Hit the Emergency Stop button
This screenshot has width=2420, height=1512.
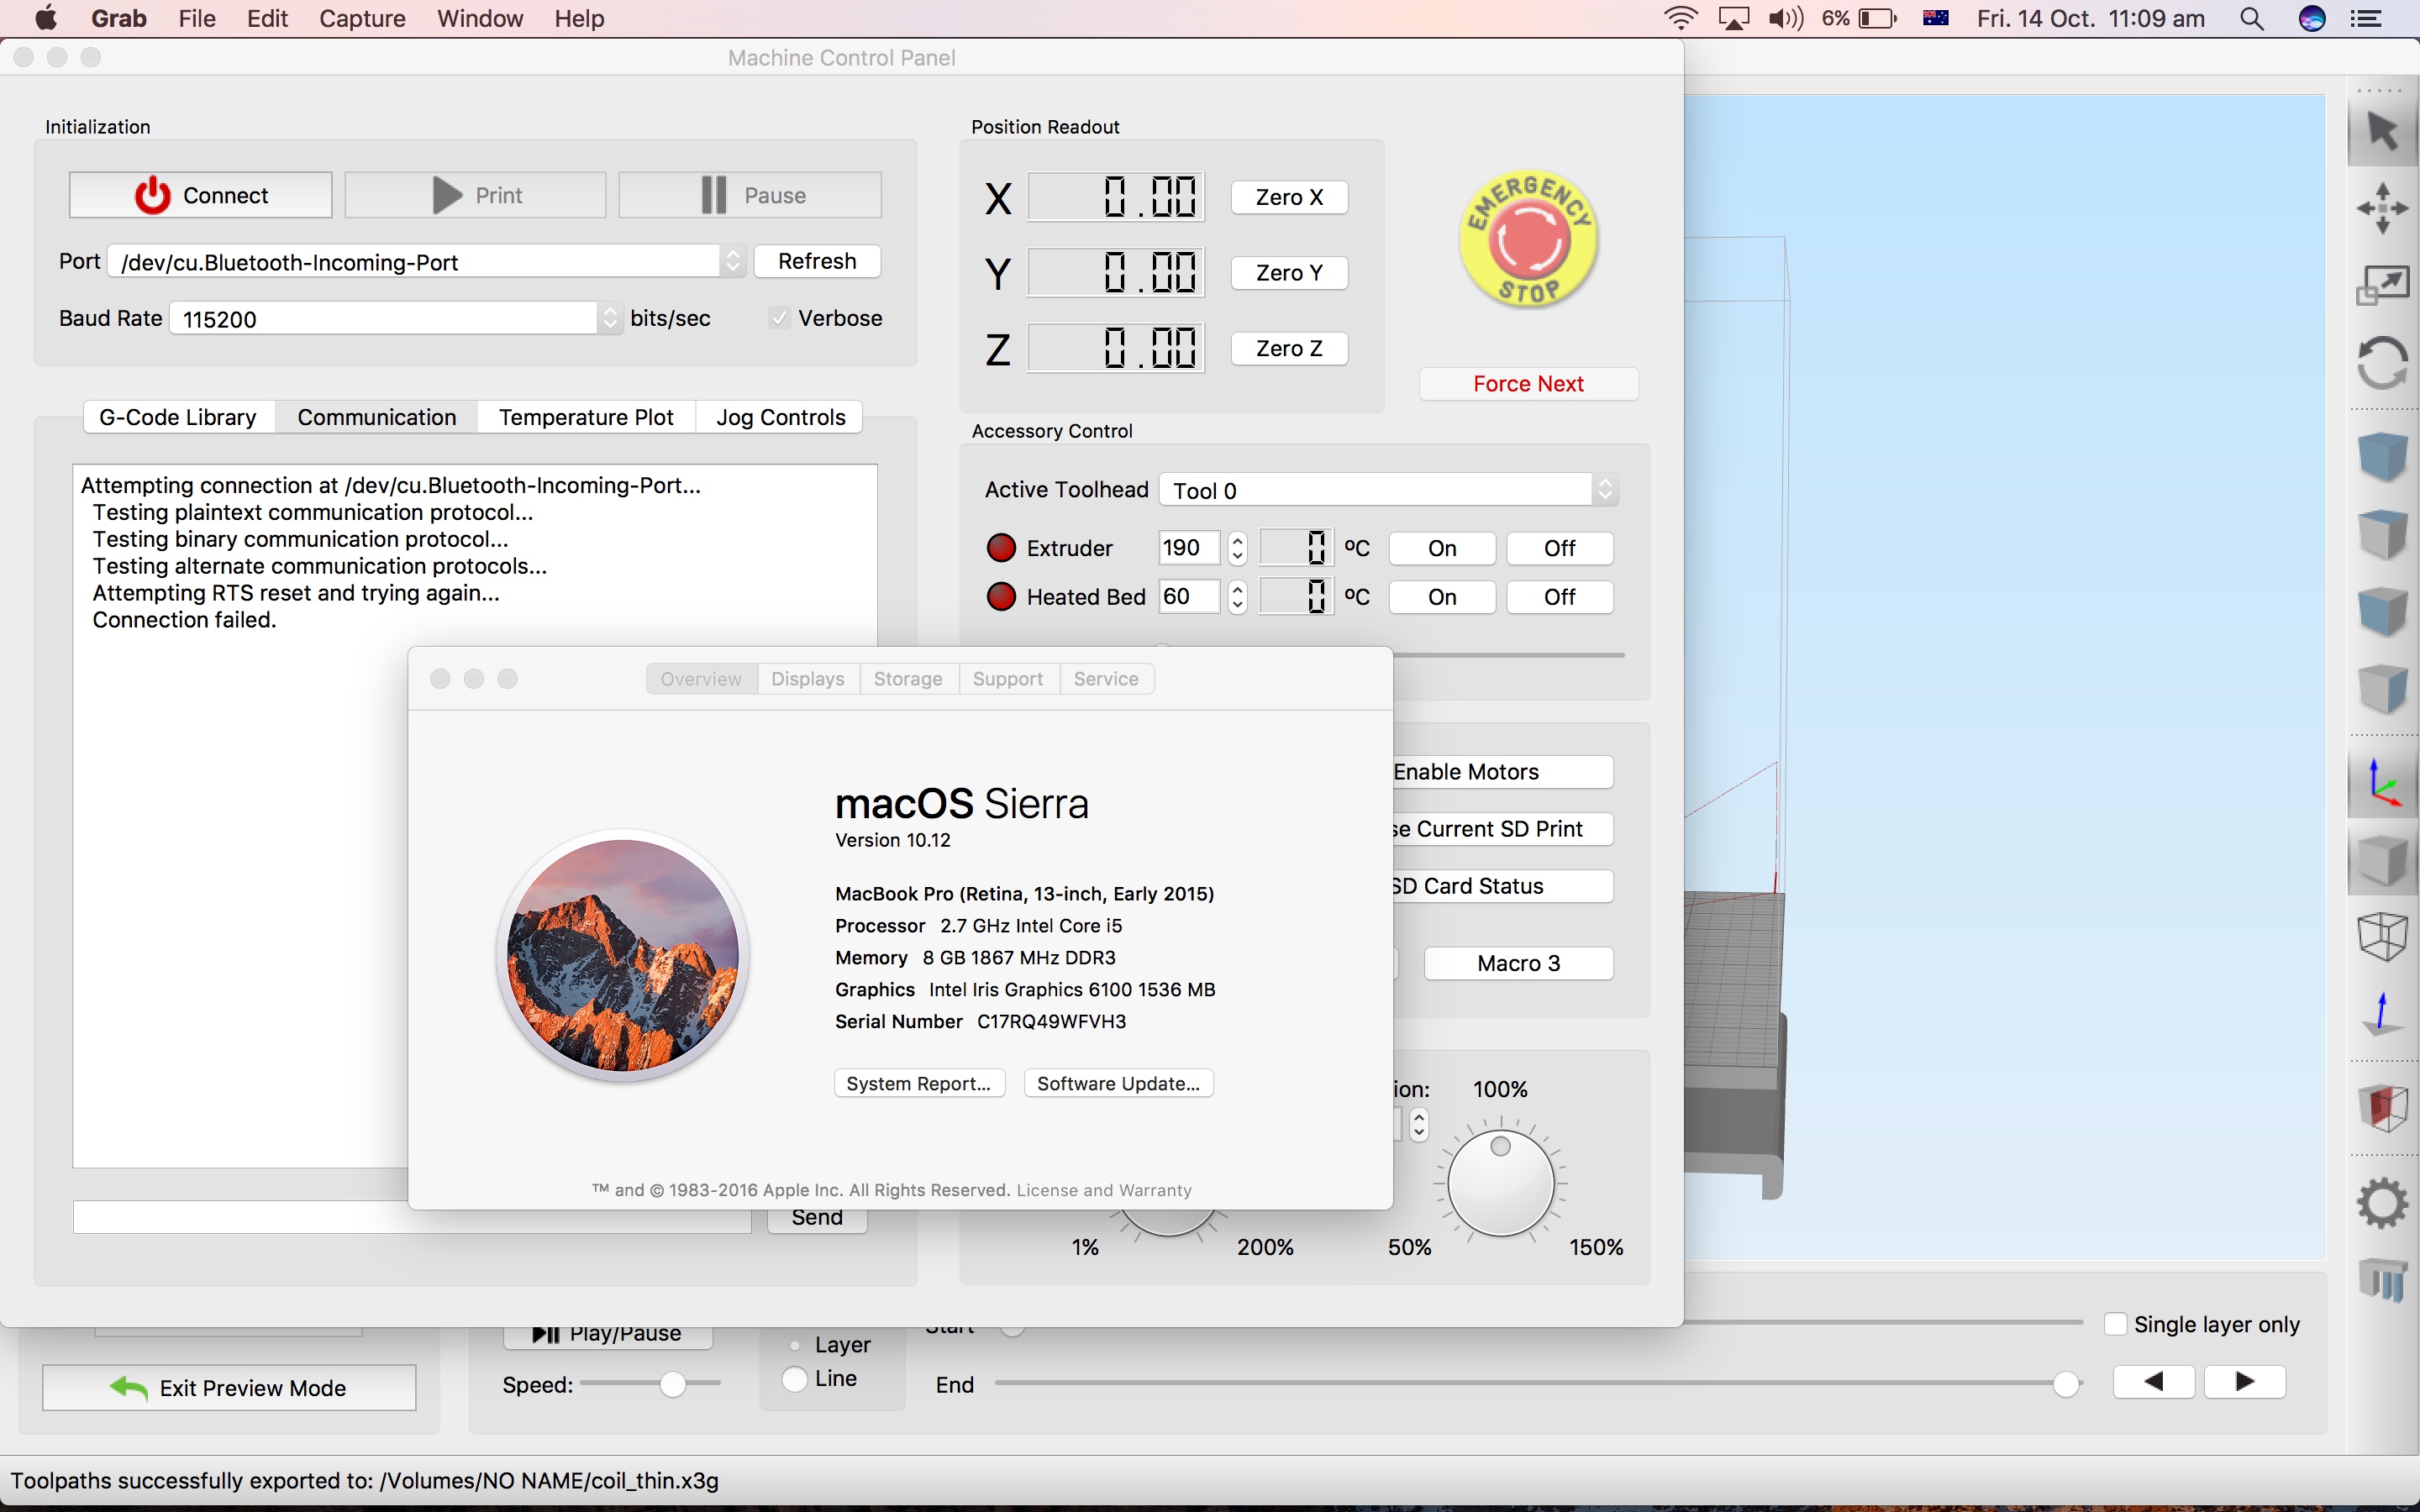(1528, 239)
